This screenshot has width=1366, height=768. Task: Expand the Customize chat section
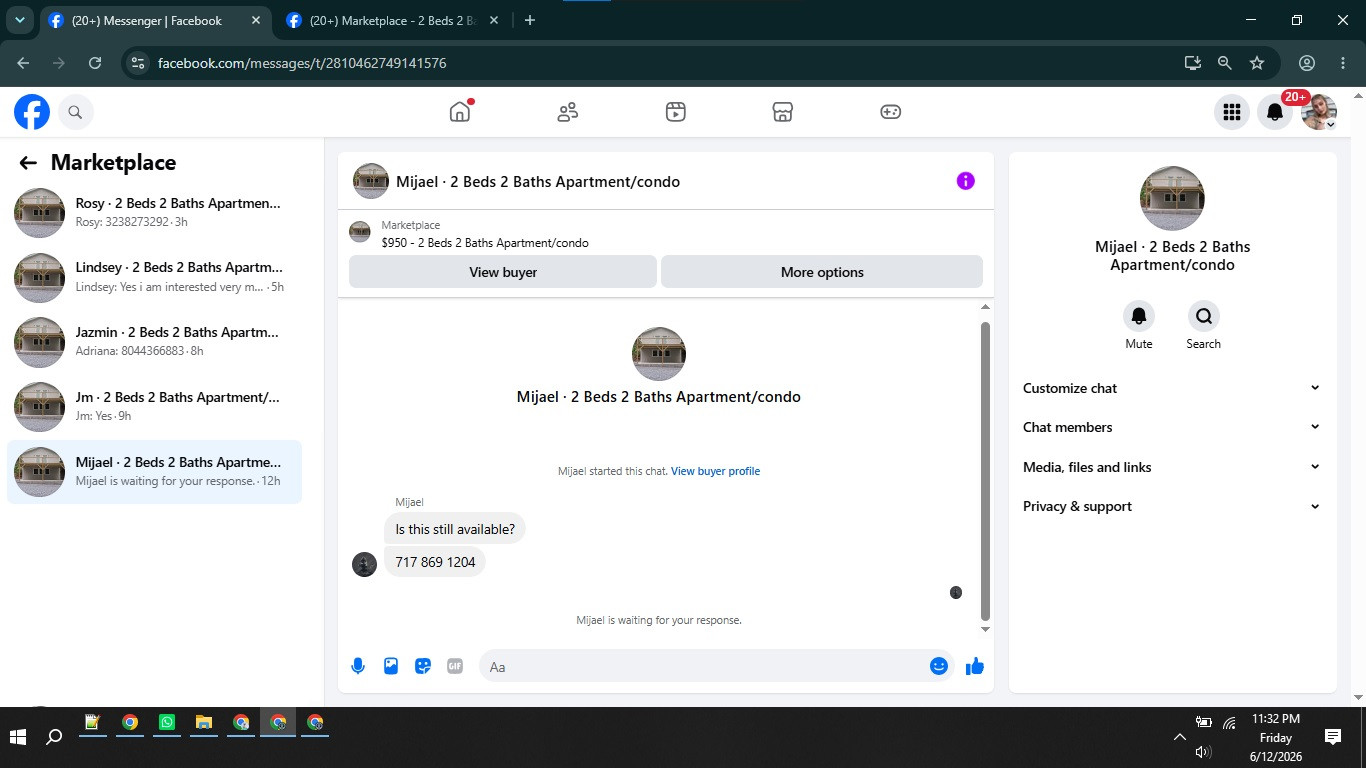click(x=1172, y=388)
